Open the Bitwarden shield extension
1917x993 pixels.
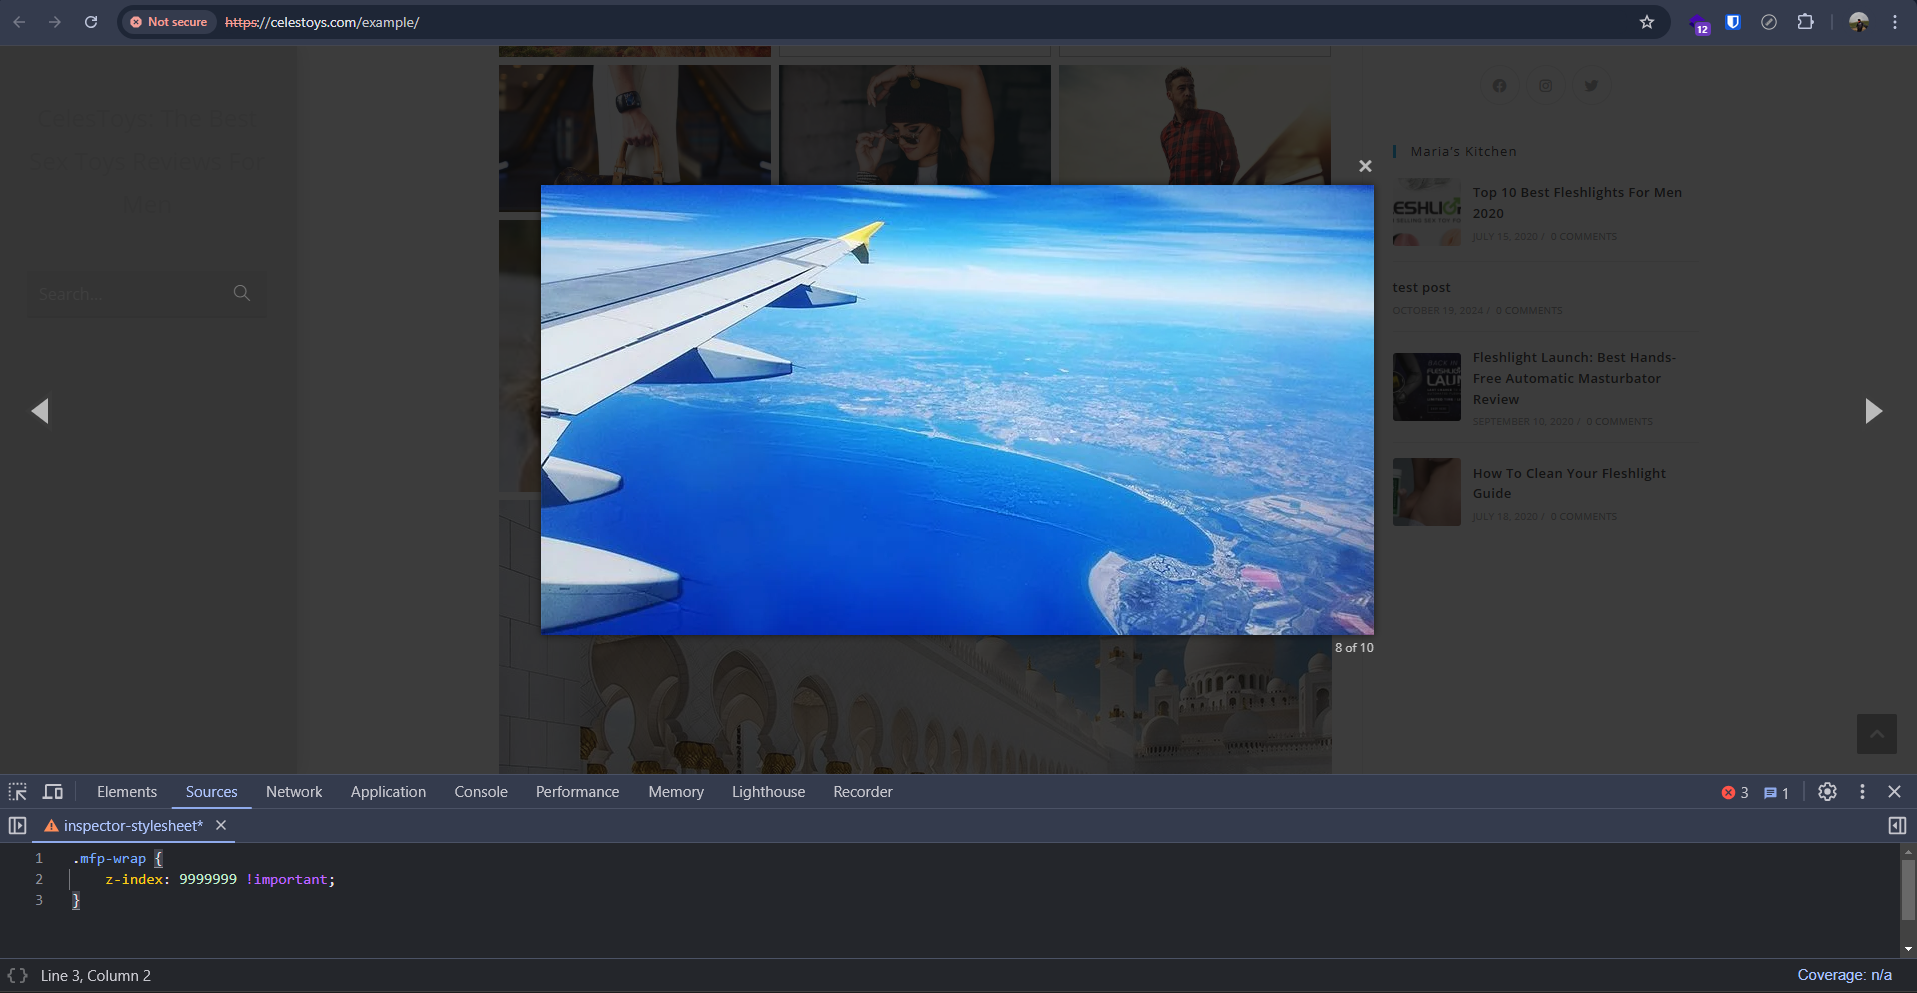[x=1733, y=22]
